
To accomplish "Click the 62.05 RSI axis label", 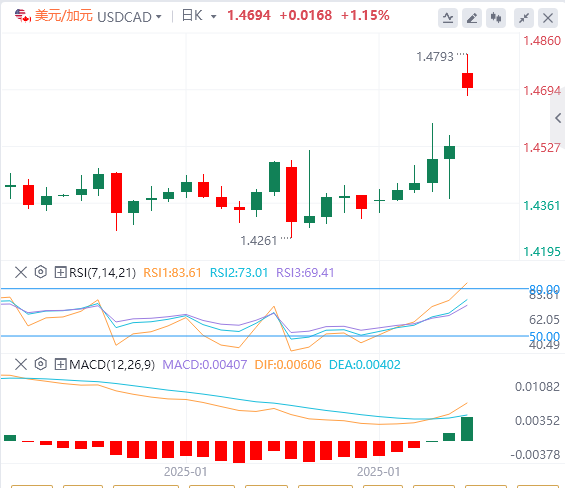I will (544, 320).
